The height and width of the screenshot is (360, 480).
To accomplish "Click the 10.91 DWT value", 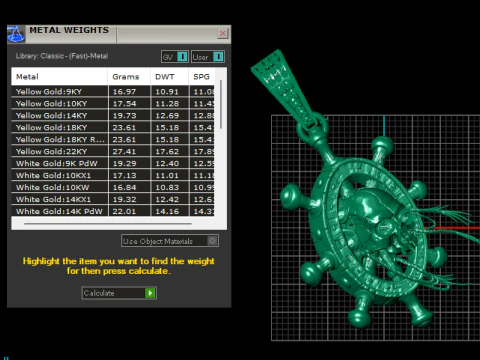I will click(x=167, y=92).
